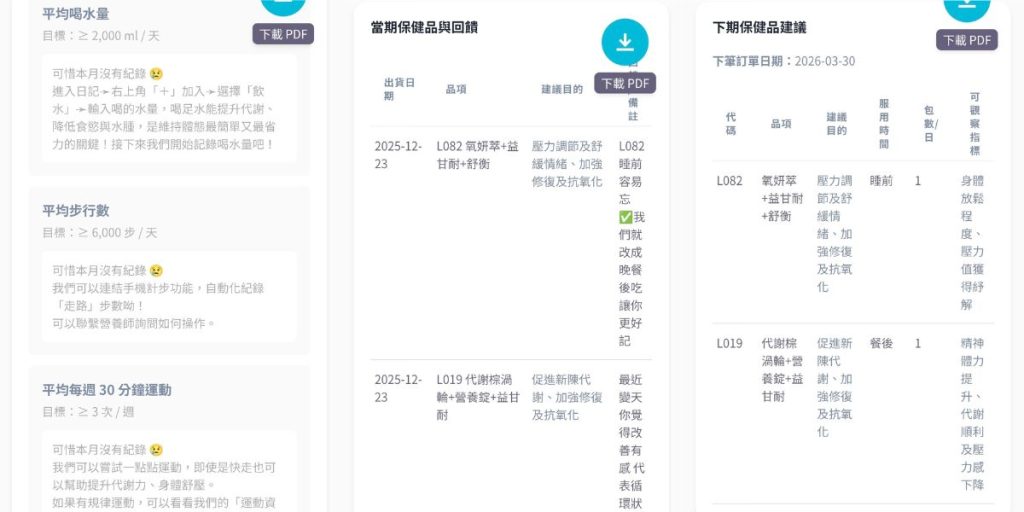Click the sad emoji in 平均喝水量 card
The image size is (1024, 512).
(156, 74)
